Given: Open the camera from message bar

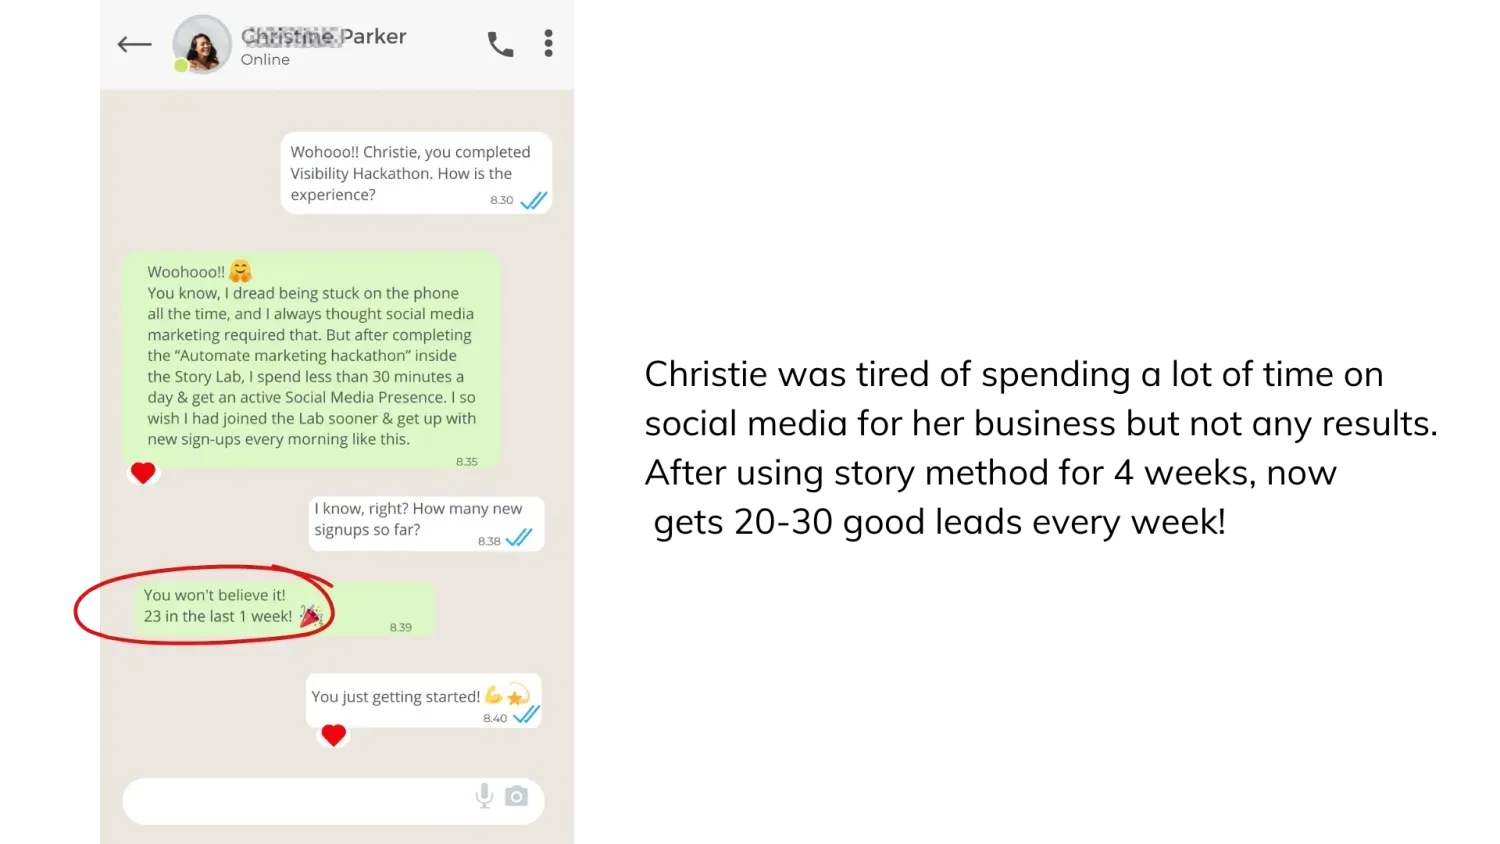Looking at the screenshot, I should (x=516, y=796).
